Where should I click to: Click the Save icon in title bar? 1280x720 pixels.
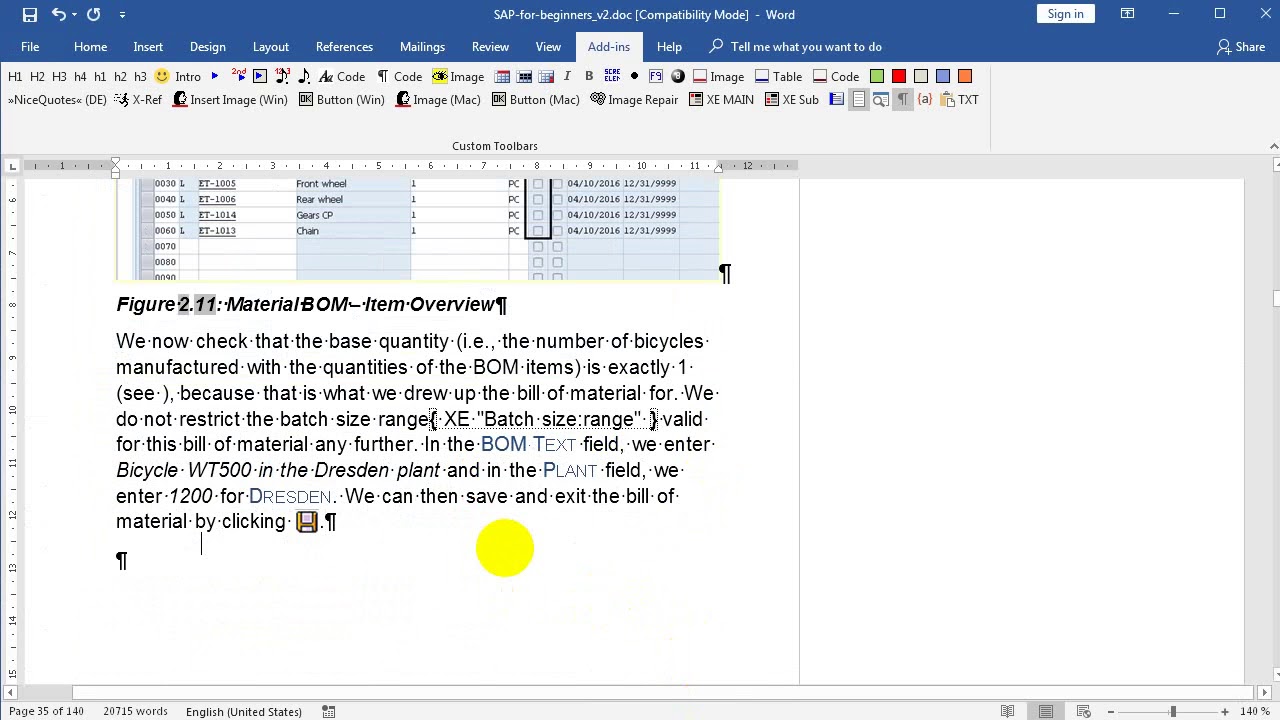tap(30, 14)
